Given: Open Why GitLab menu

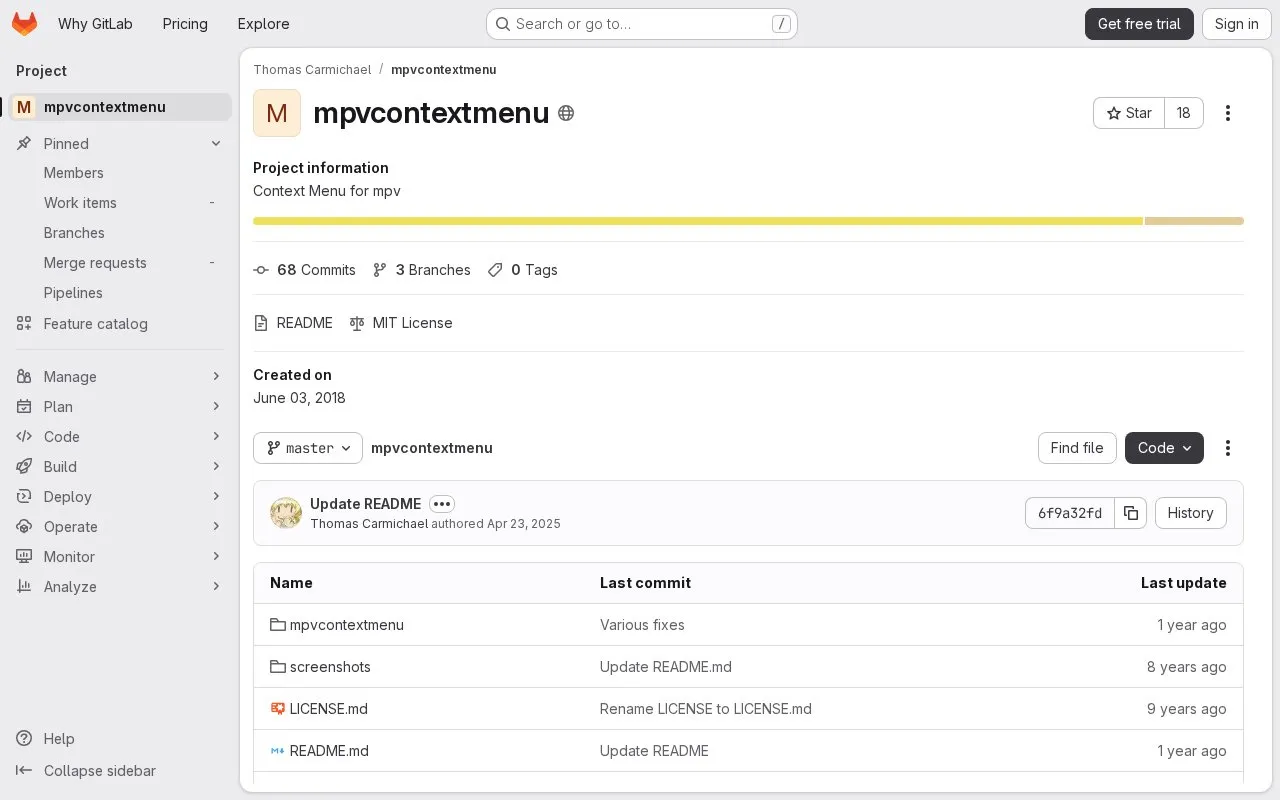Looking at the screenshot, I should [x=95, y=24].
